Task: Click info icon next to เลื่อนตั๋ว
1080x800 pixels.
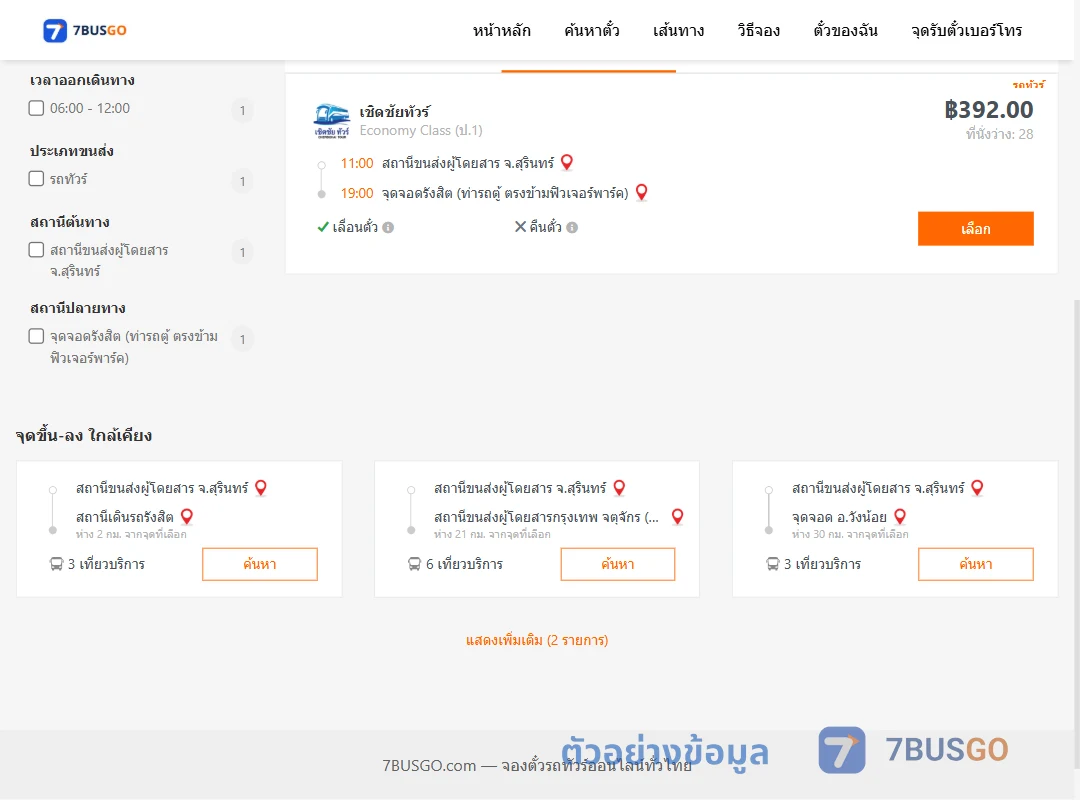Action: pos(388,227)
